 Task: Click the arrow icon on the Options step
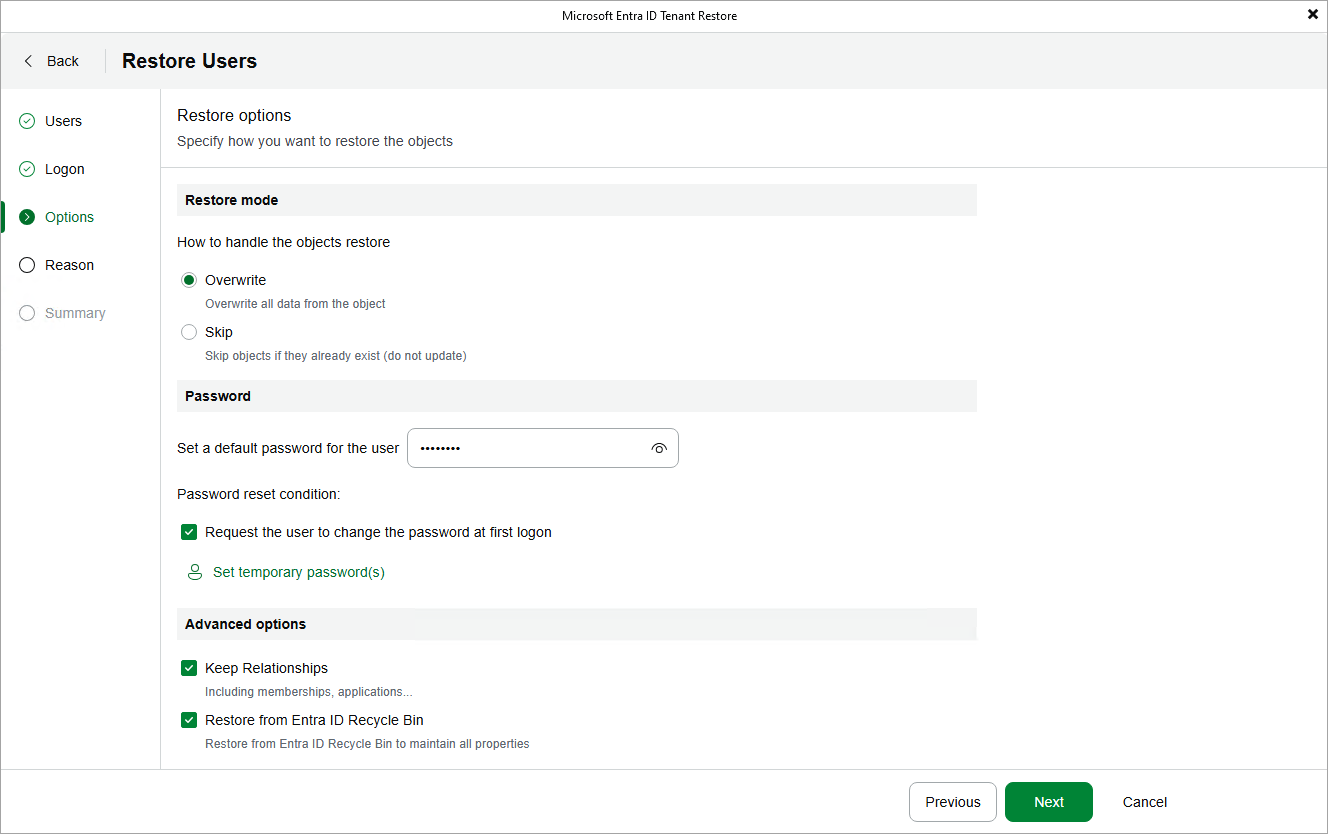[x=26, y=216]
